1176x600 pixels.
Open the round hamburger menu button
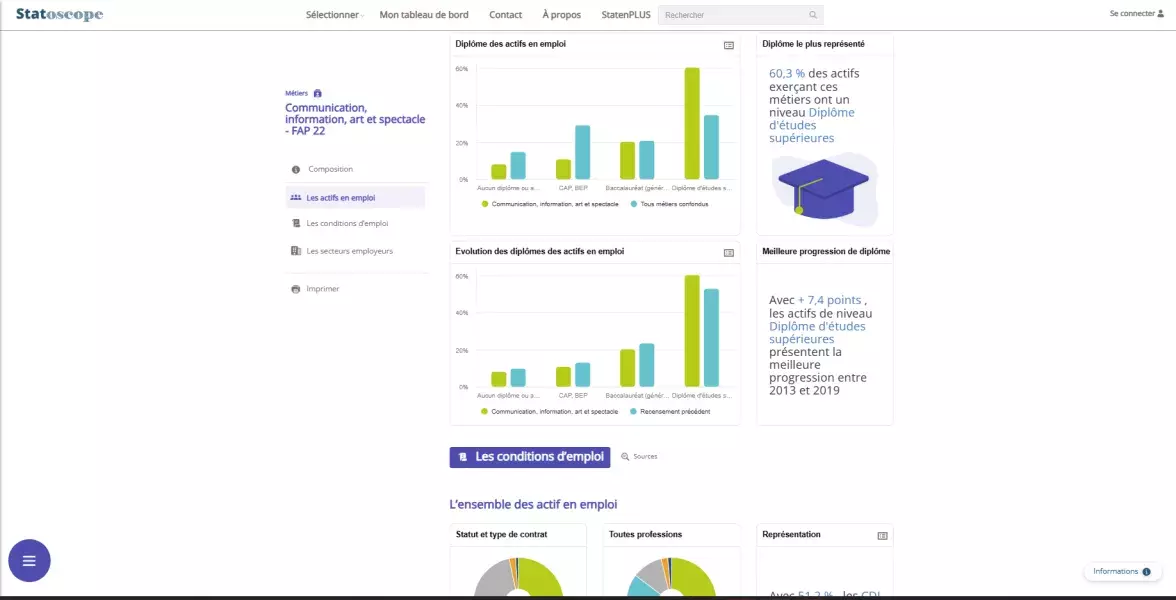[x=29, y=561]
